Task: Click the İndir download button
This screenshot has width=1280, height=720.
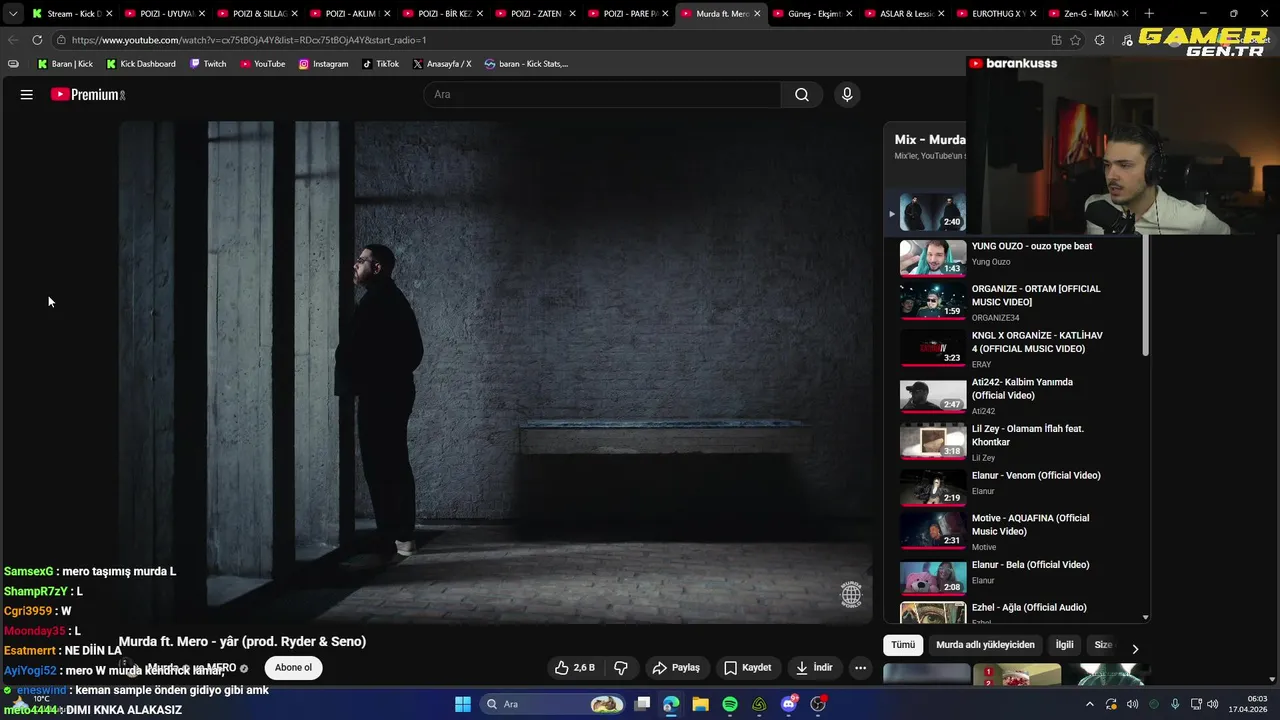Action: pyautogui.click(x=814, y=668)
